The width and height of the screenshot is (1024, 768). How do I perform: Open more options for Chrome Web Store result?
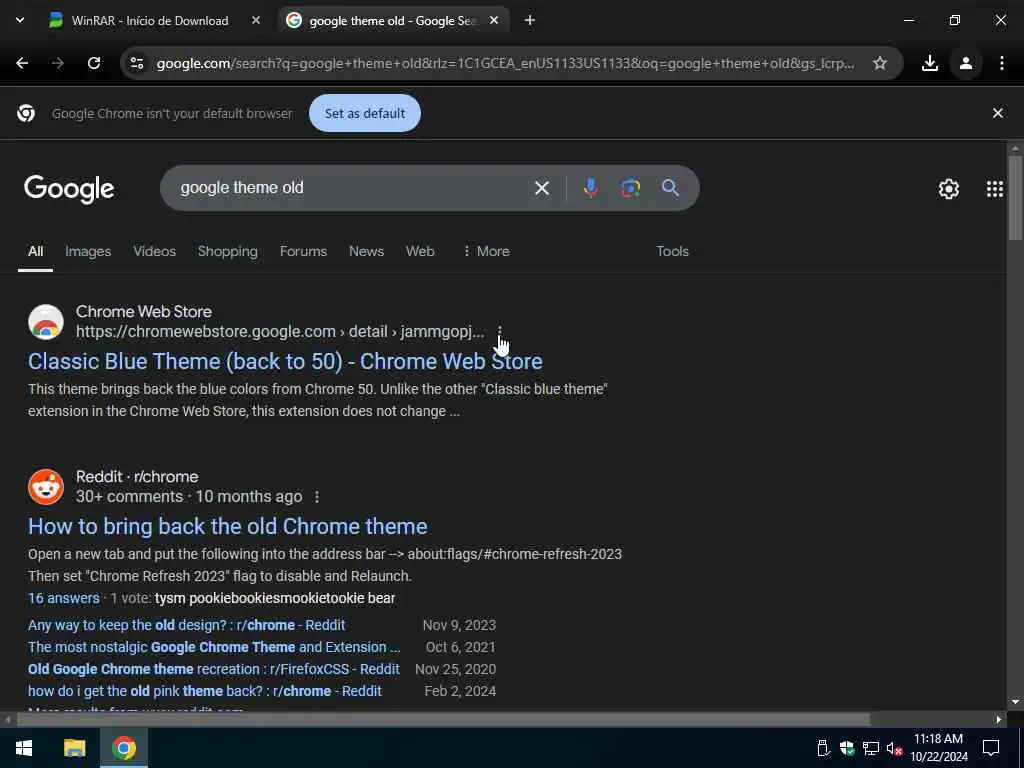(500, 332)
